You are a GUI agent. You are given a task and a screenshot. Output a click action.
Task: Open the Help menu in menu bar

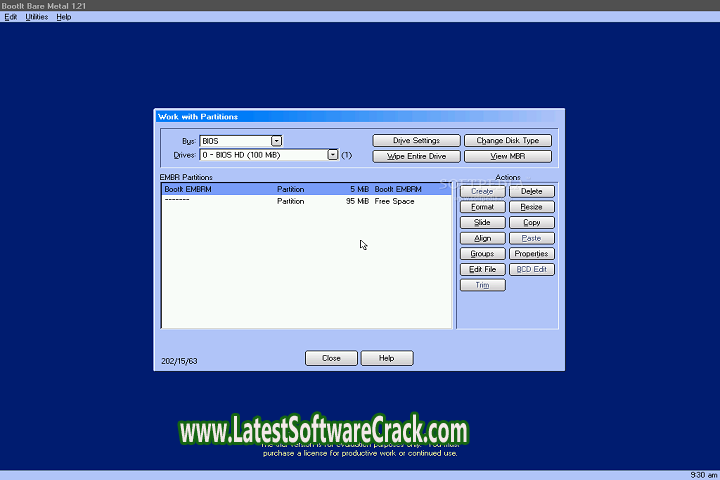64,17
